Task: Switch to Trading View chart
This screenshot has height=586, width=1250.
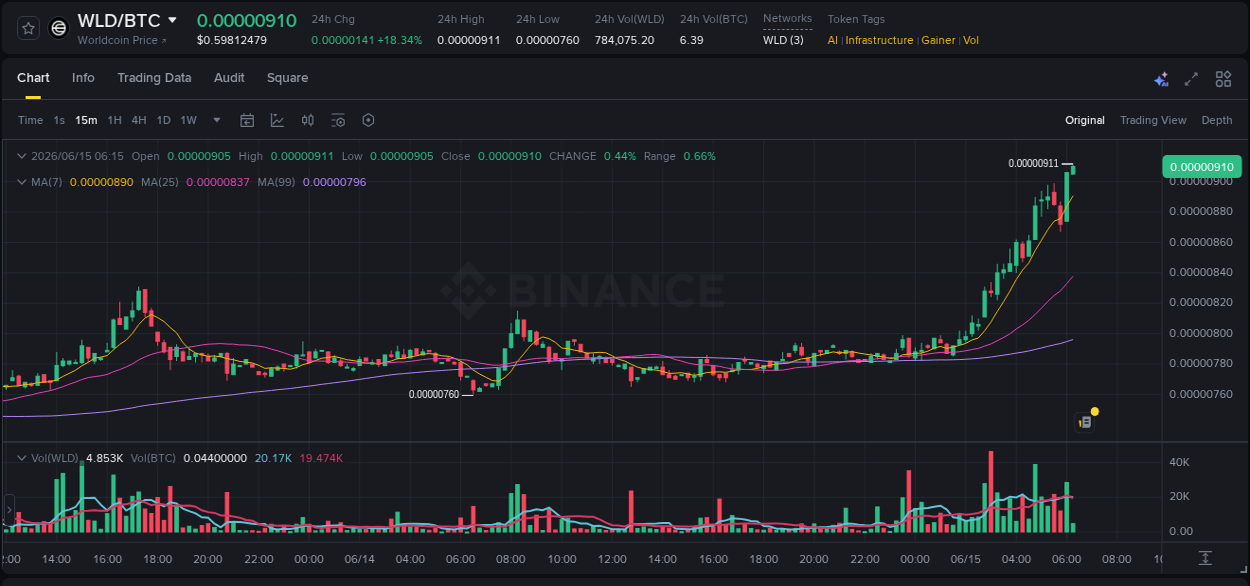Action: click(1153, 120)
